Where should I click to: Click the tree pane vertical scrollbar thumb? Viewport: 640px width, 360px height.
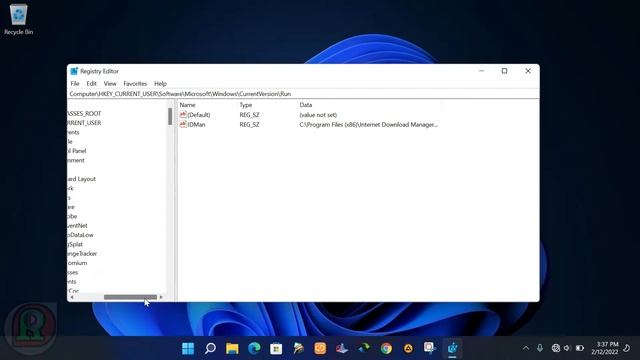(170, 116)
